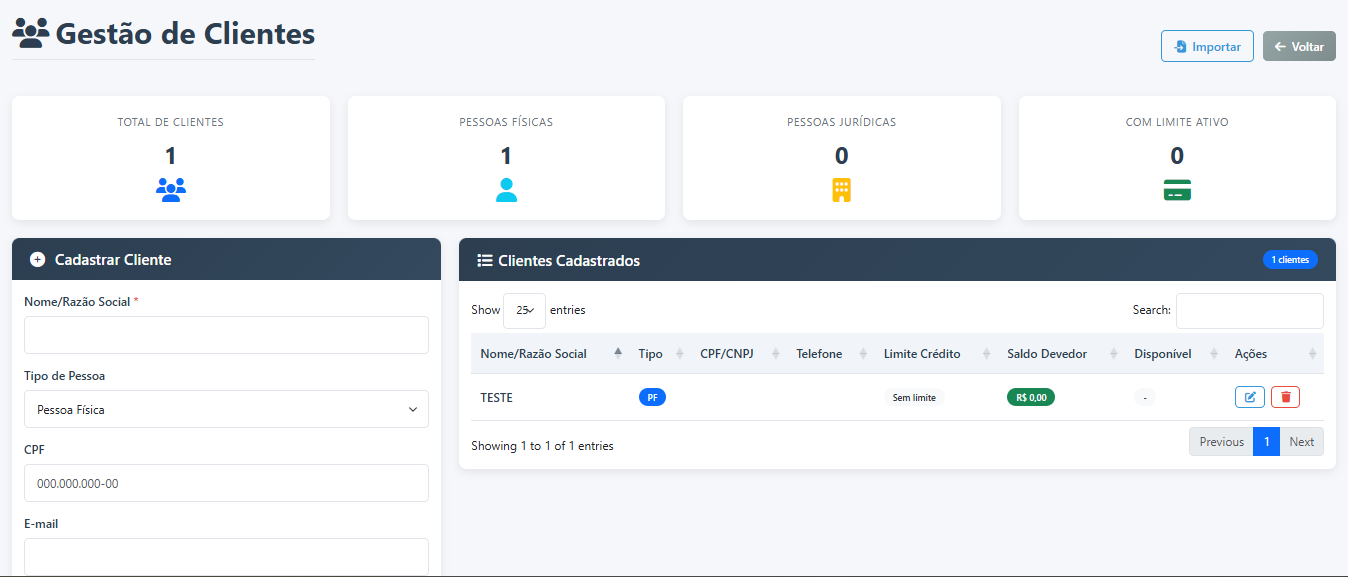Sort table by Limite Crédito column
Screen dimensions: 1348x577
935,354
